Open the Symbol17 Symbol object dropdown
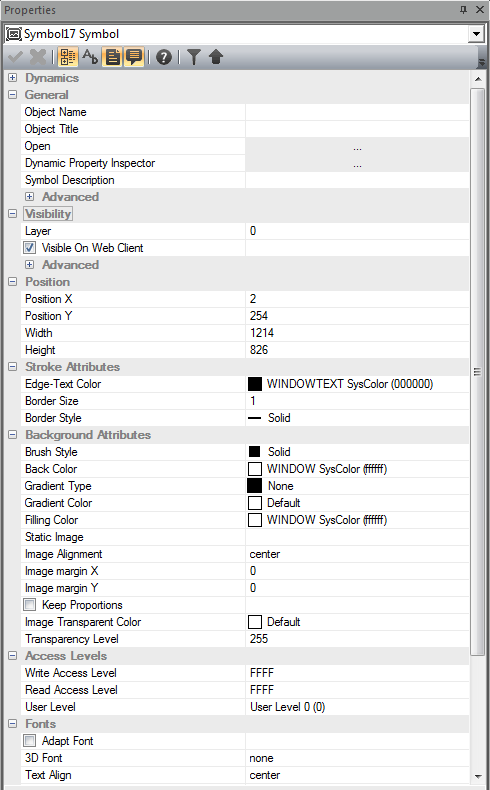Viewport: 490px width, 790px height. tap(476, 34)
